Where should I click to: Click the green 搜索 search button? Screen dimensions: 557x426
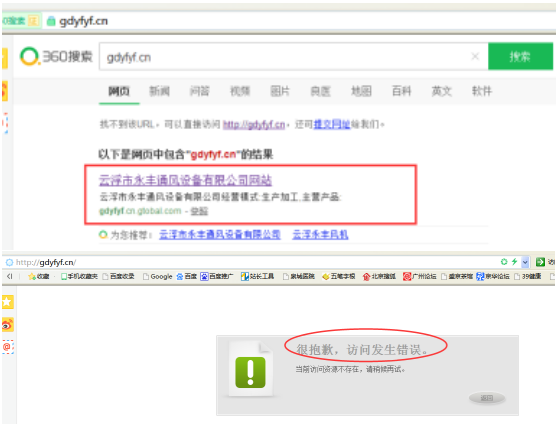[x=520, y=56]
